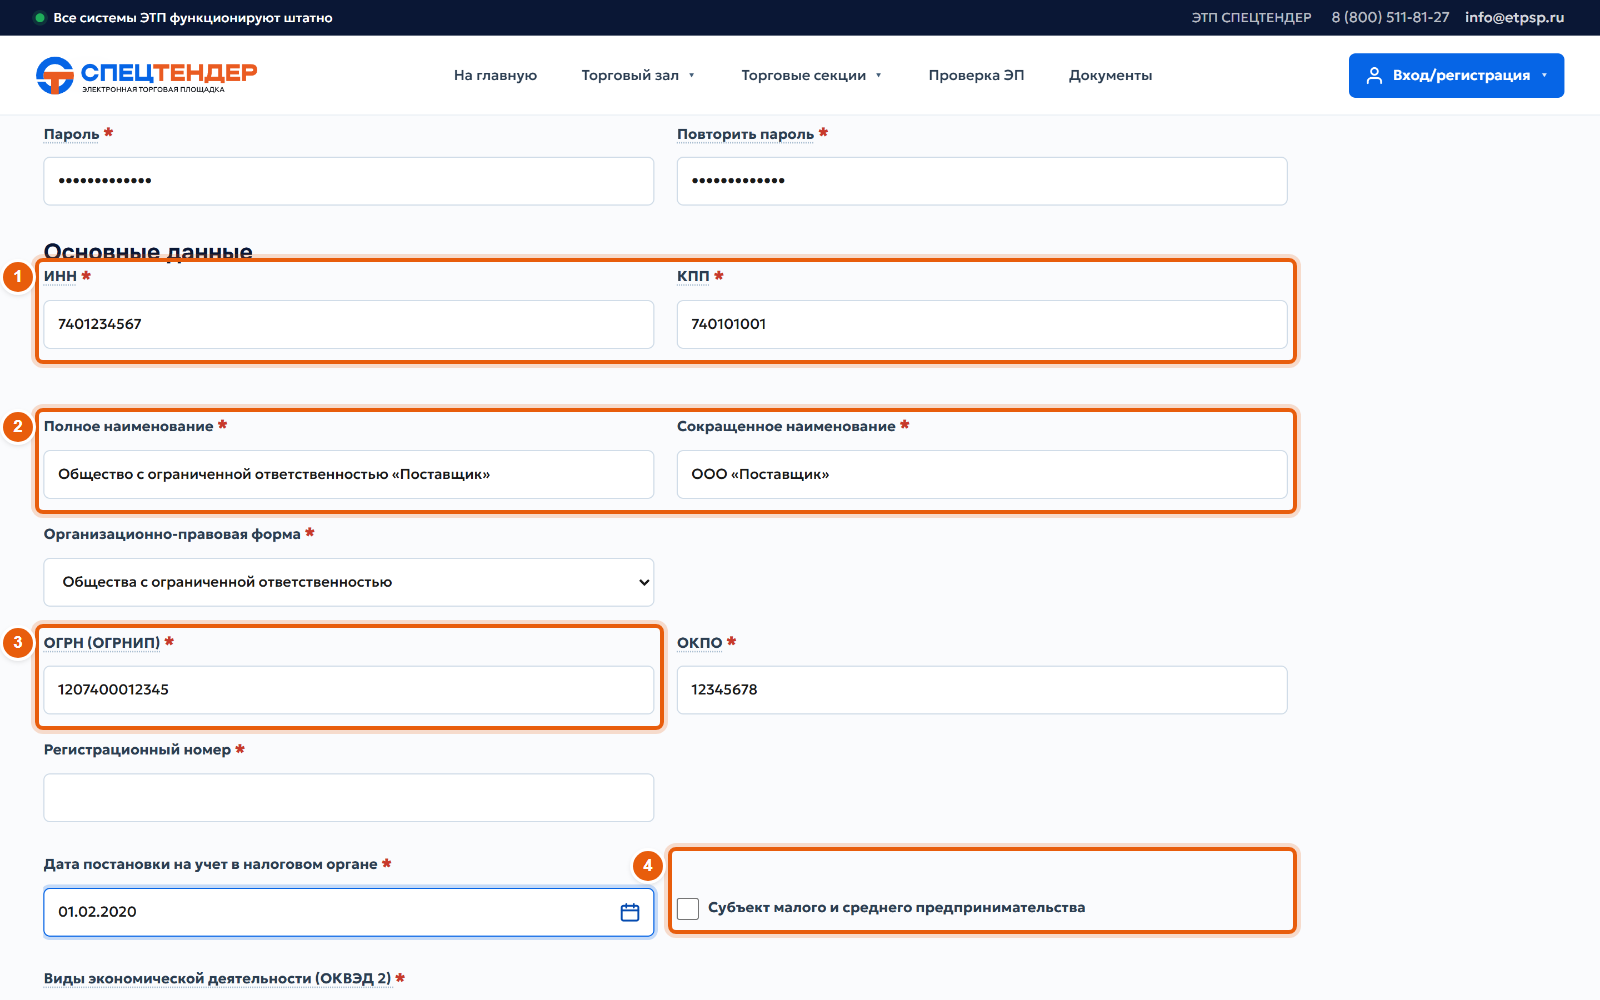Call the 8 (800) 511-81-27 phone link
Viewport: 1600px width, 1000px height.
(x=1390, y=17)
